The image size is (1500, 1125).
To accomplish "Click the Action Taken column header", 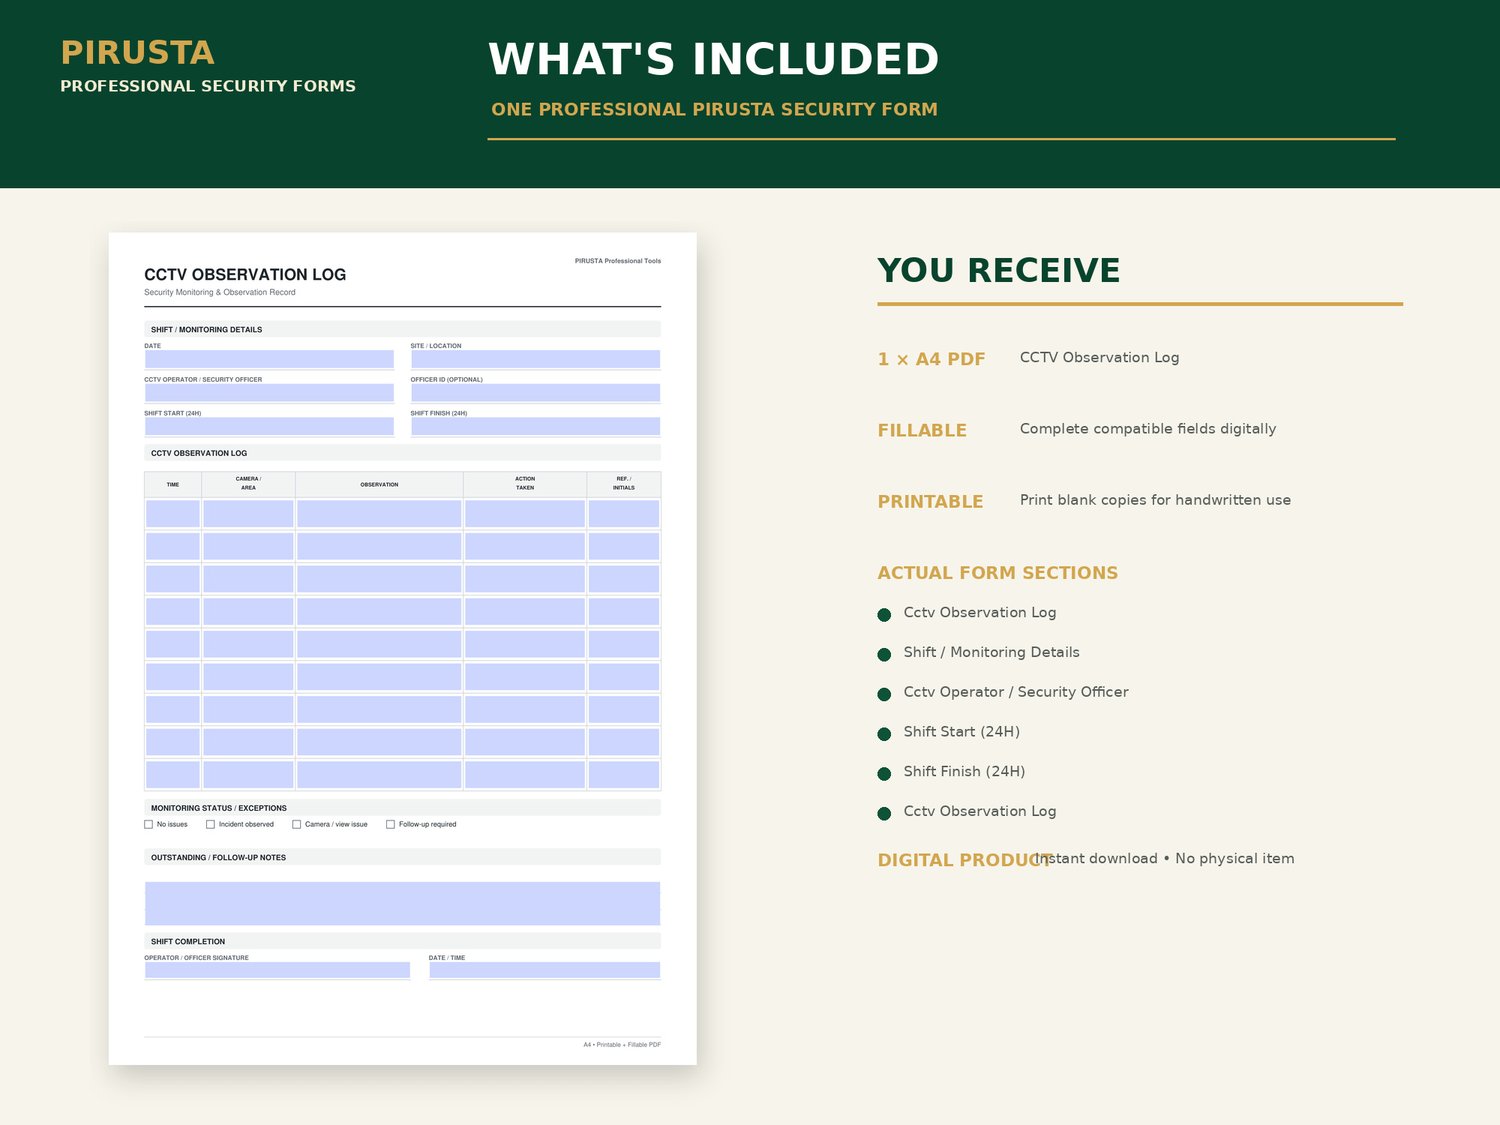I will [525, 484].
